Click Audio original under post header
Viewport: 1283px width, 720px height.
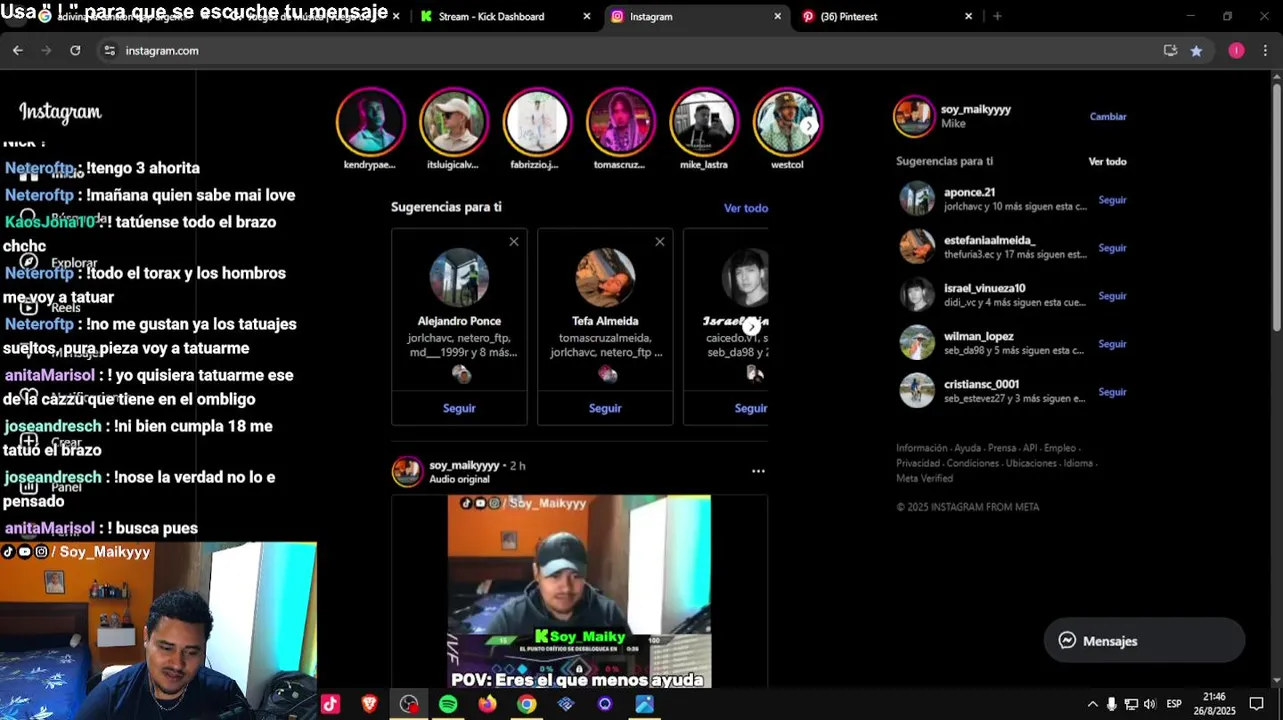459,480
